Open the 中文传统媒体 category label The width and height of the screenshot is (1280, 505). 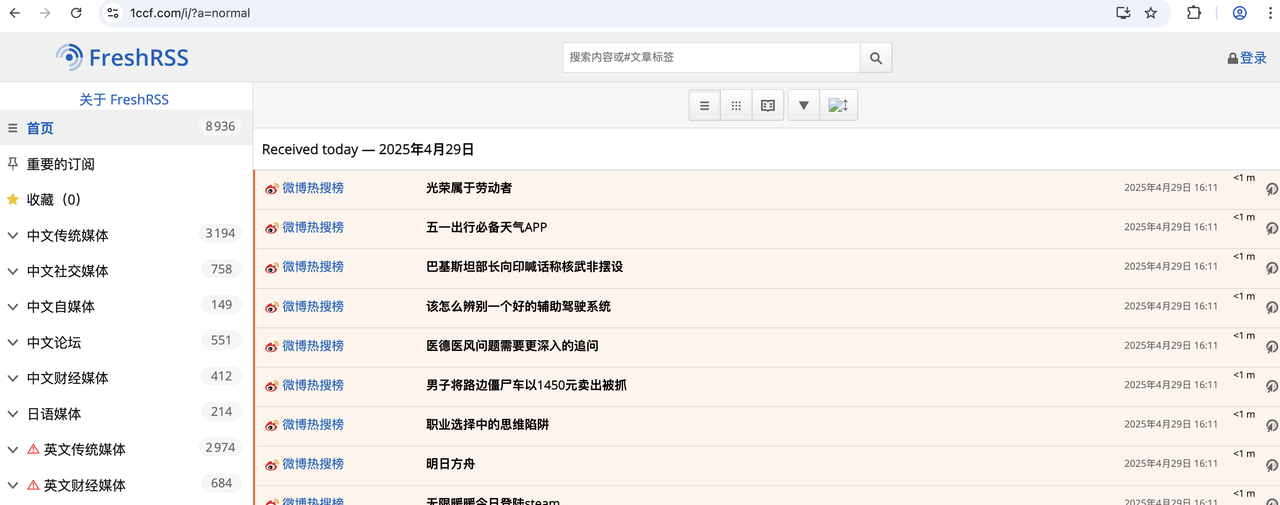[x=67, y=236]
